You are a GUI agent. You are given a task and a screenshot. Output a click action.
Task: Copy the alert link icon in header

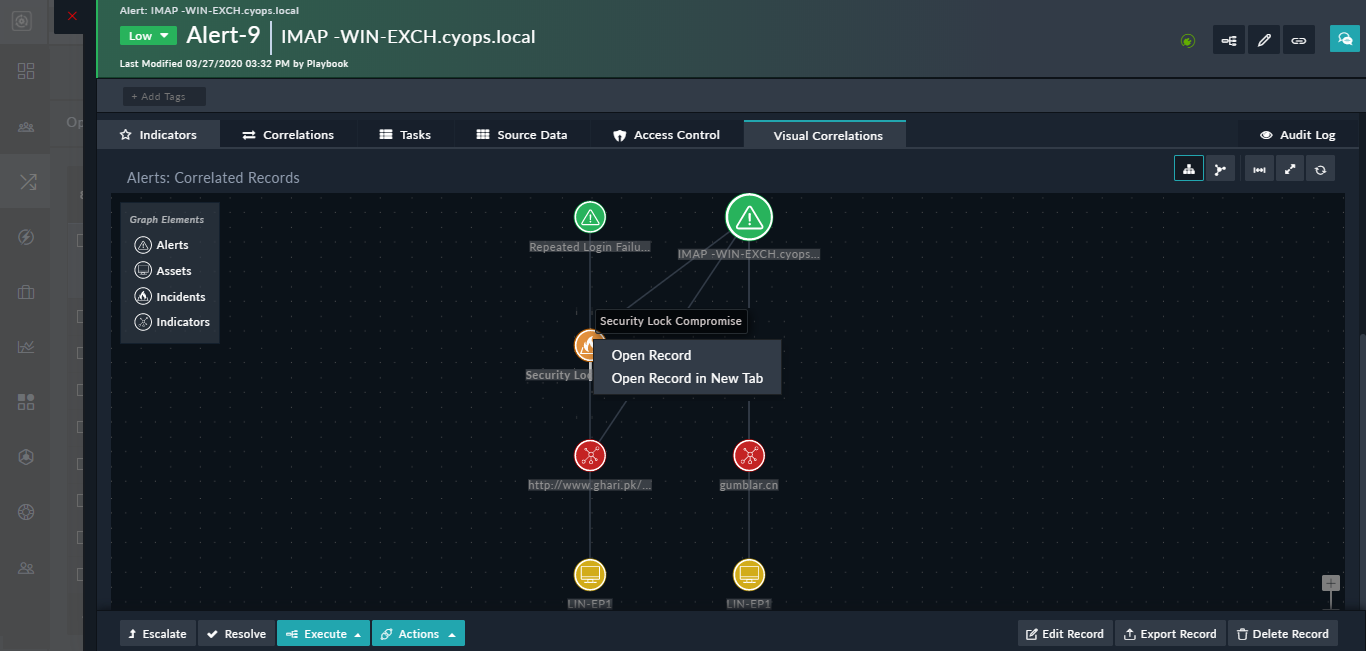point(1298,40)
